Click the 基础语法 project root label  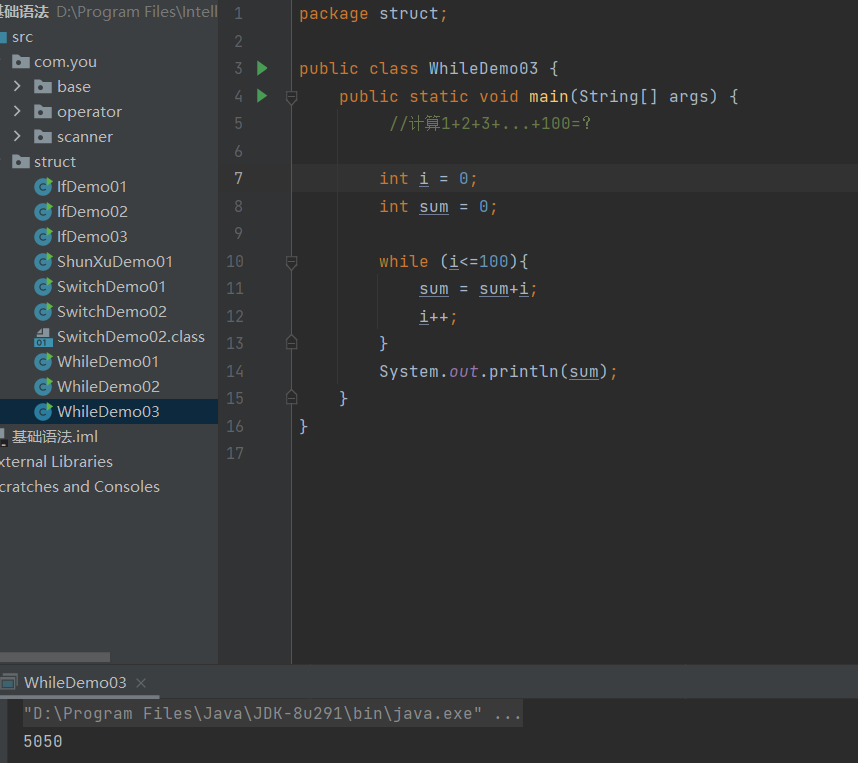(25, 11)
